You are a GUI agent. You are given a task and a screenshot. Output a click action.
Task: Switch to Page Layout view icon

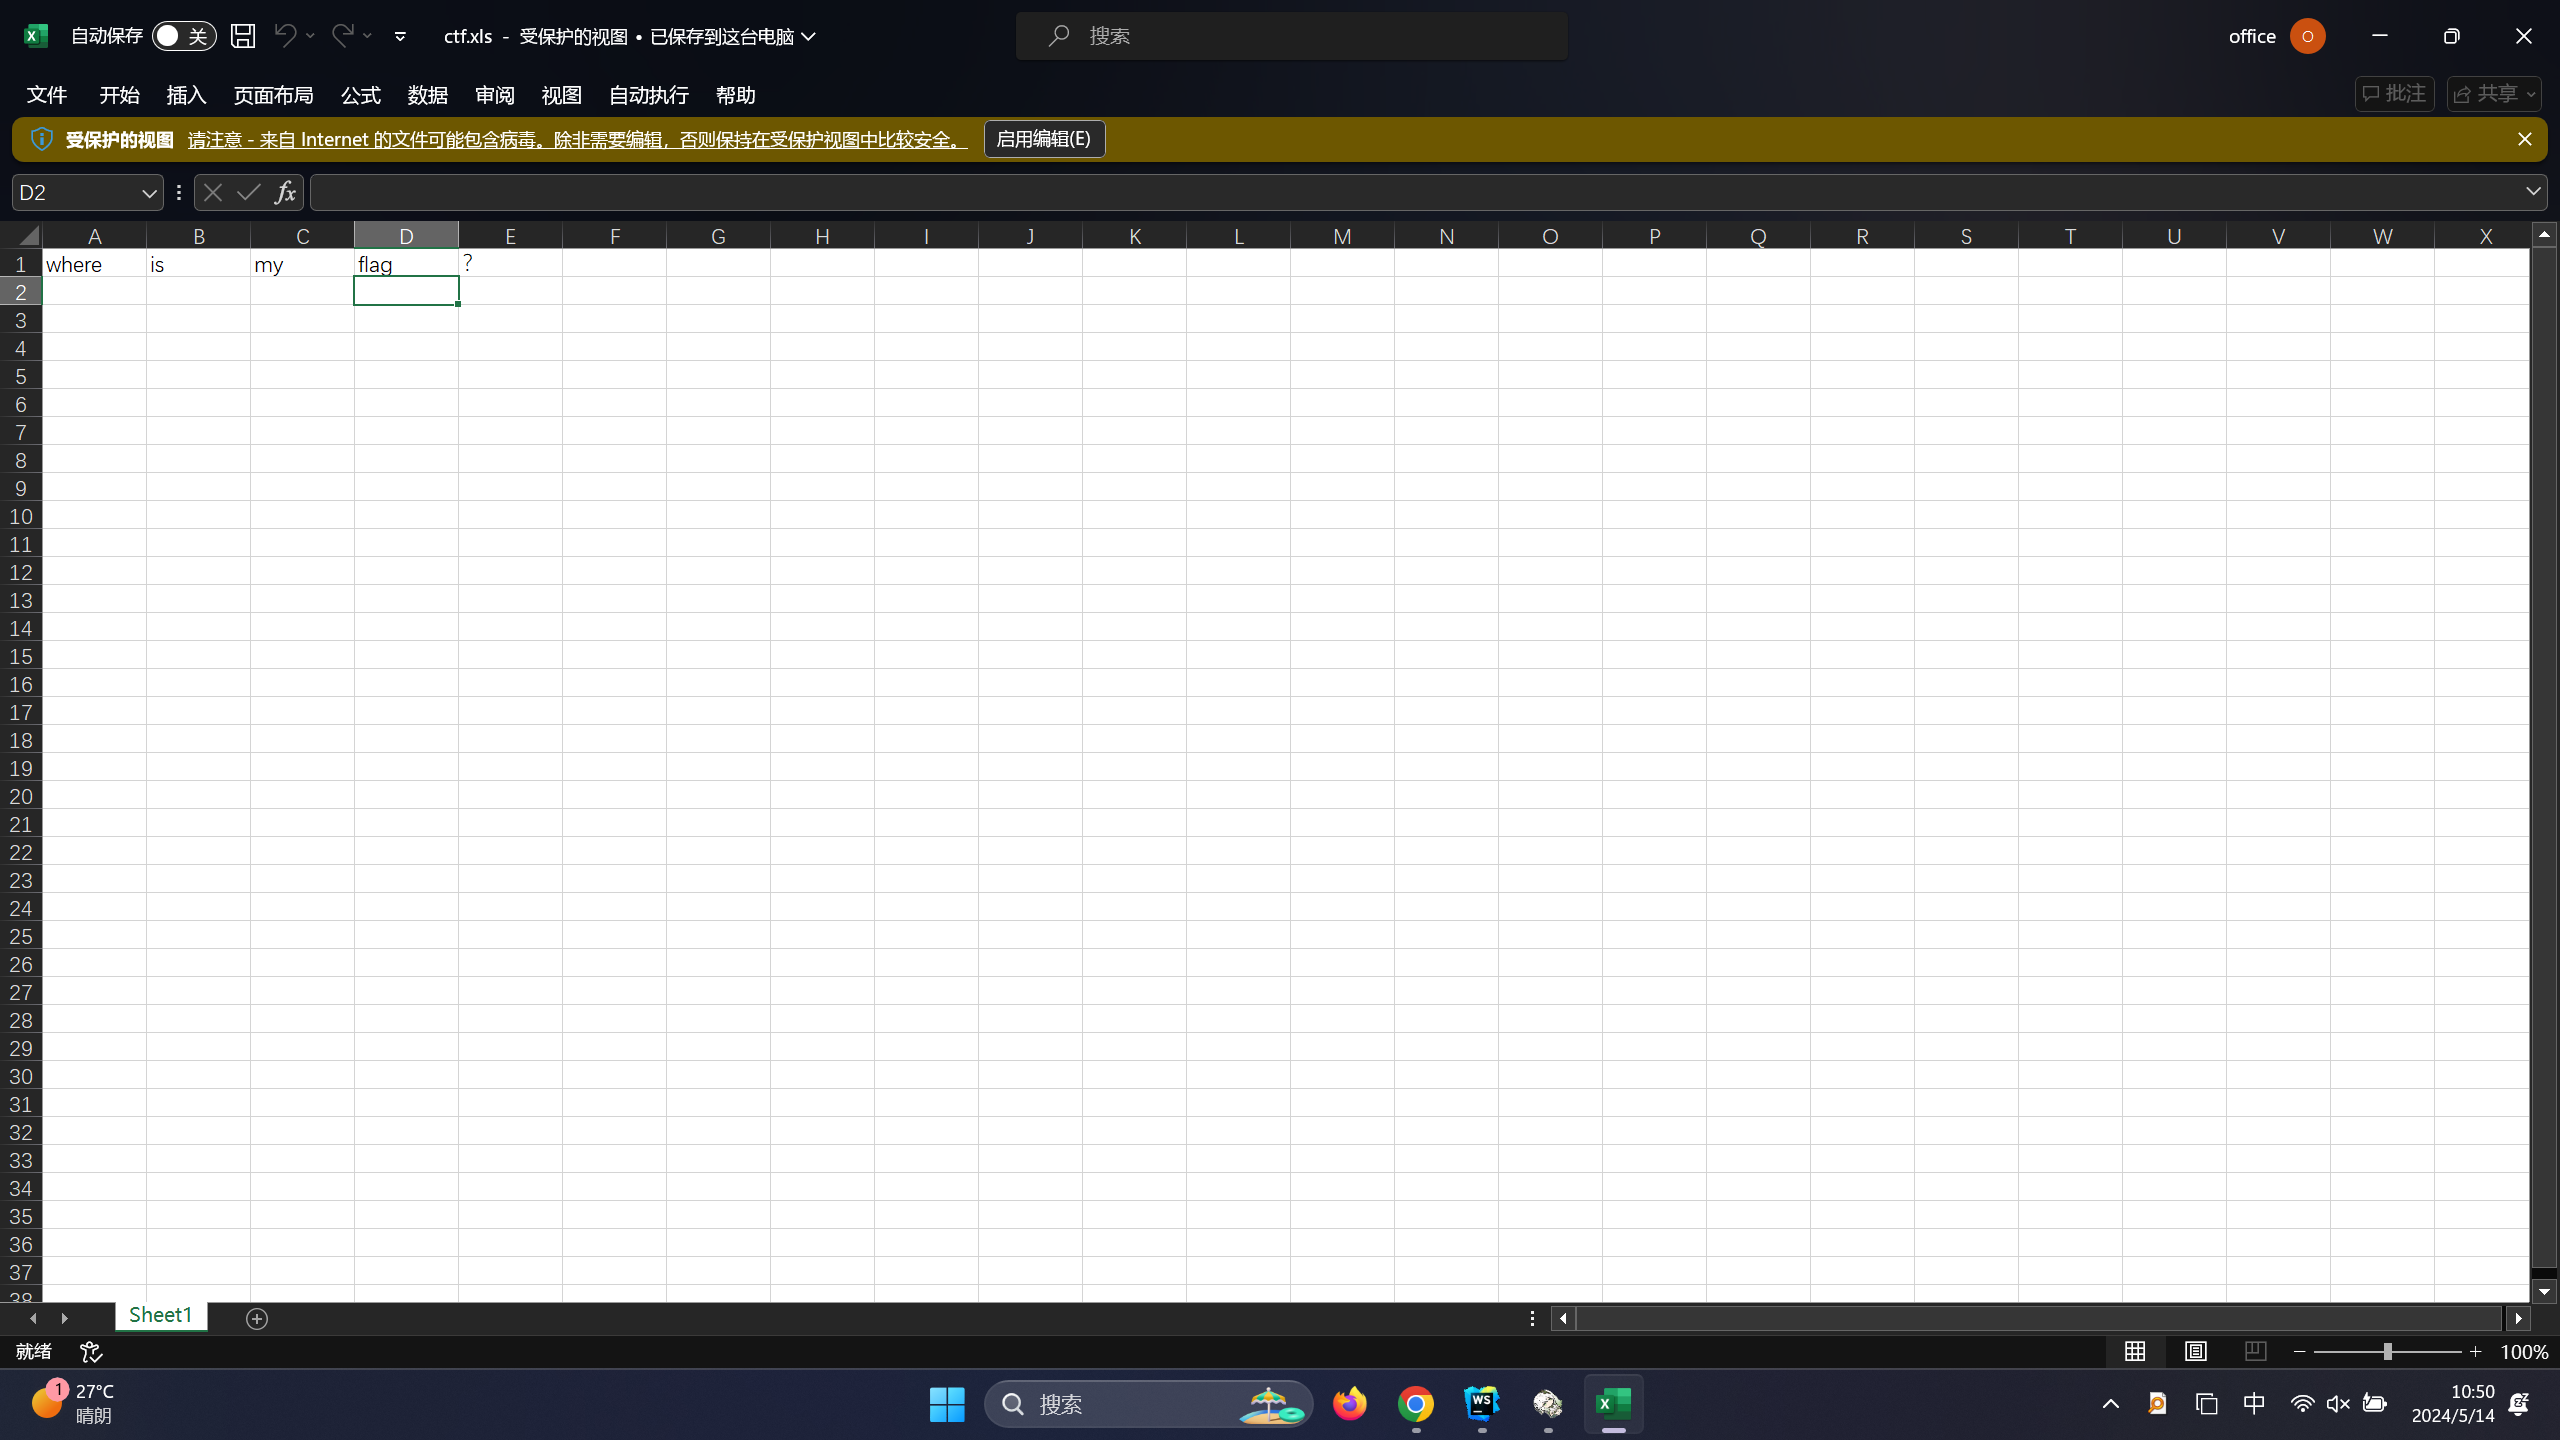[x=2195, y=1352]
